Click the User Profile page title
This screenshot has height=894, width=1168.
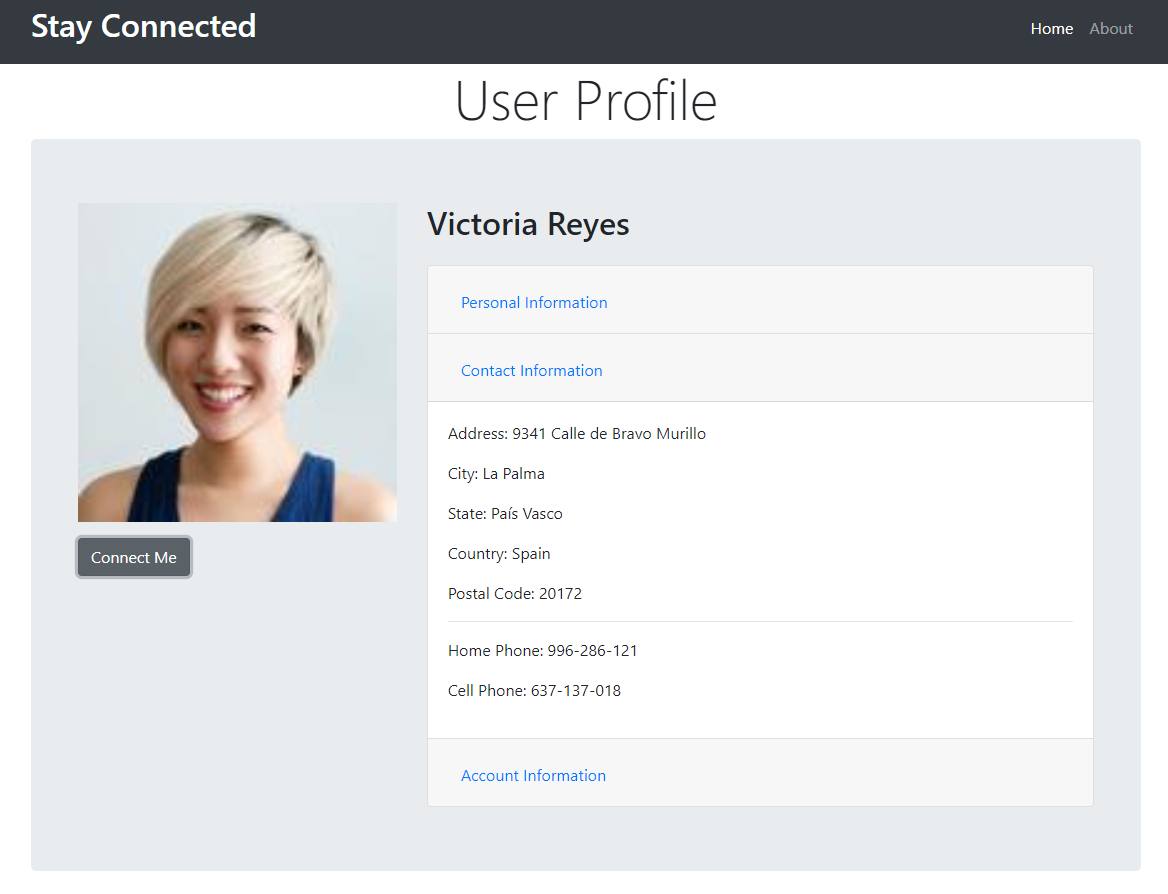coord(585,101)
